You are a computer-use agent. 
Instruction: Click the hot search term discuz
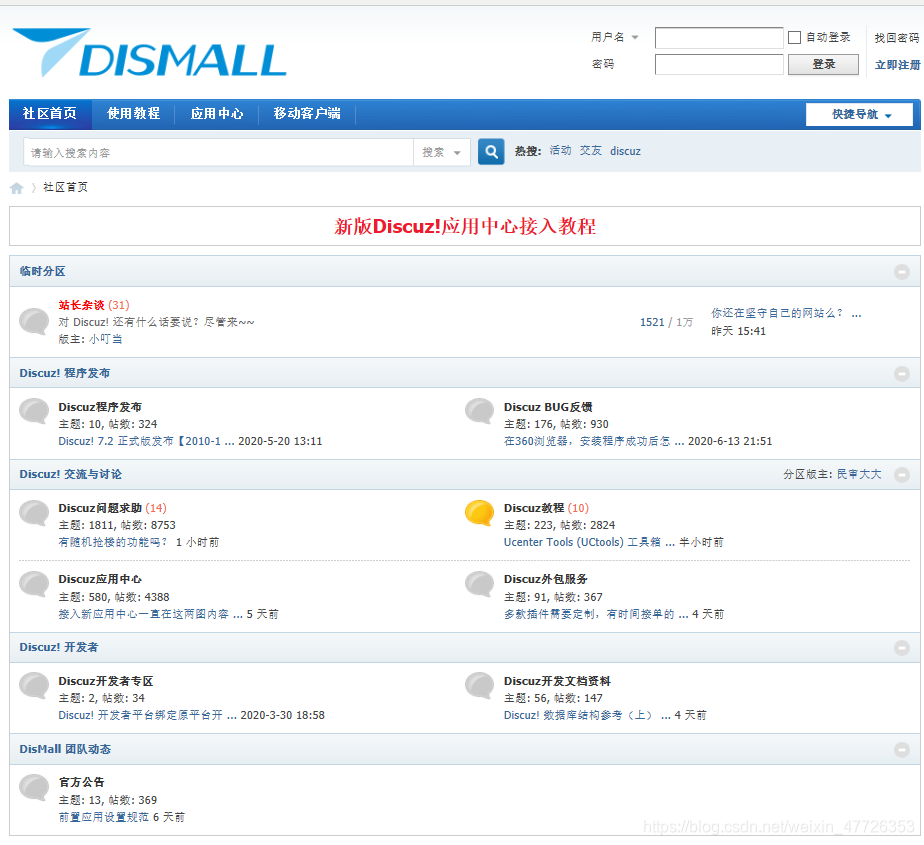click(x=625, y=151)
